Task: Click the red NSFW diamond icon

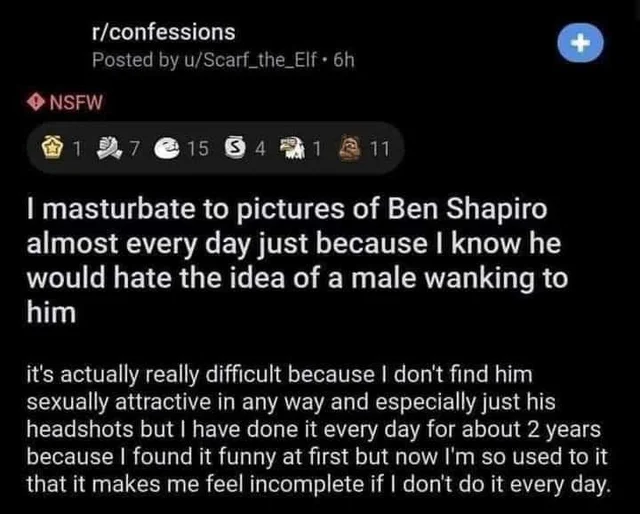Action: [x=36, y=101]
